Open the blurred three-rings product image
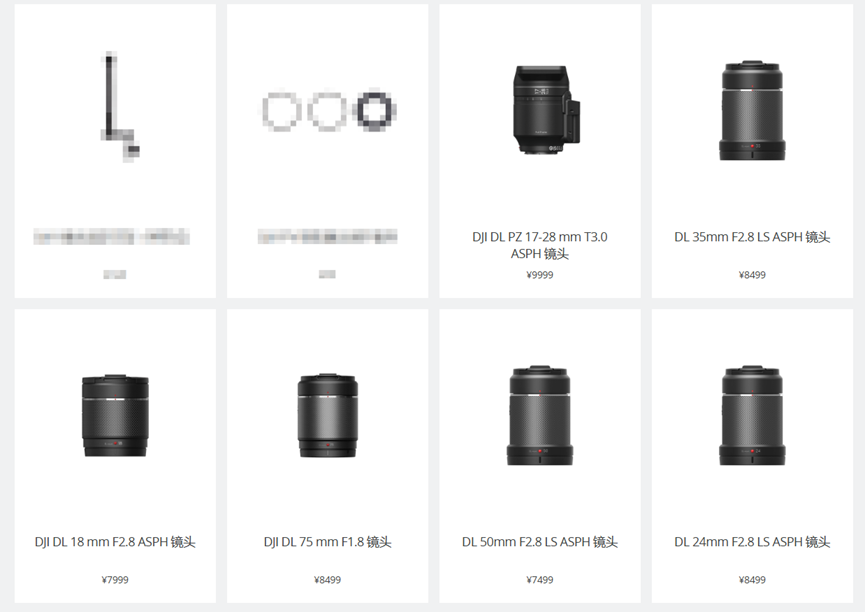This screenshot has width=865, height=612. [329, 110]
